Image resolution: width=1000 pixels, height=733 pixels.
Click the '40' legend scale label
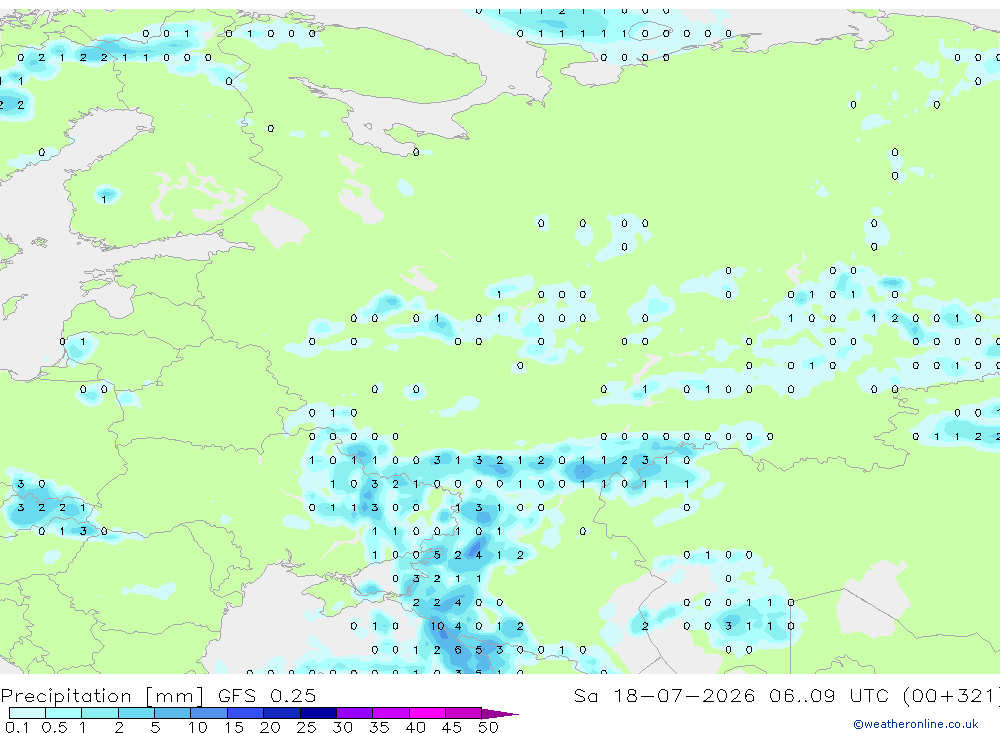pyautogui.click(x=415, y=727)
